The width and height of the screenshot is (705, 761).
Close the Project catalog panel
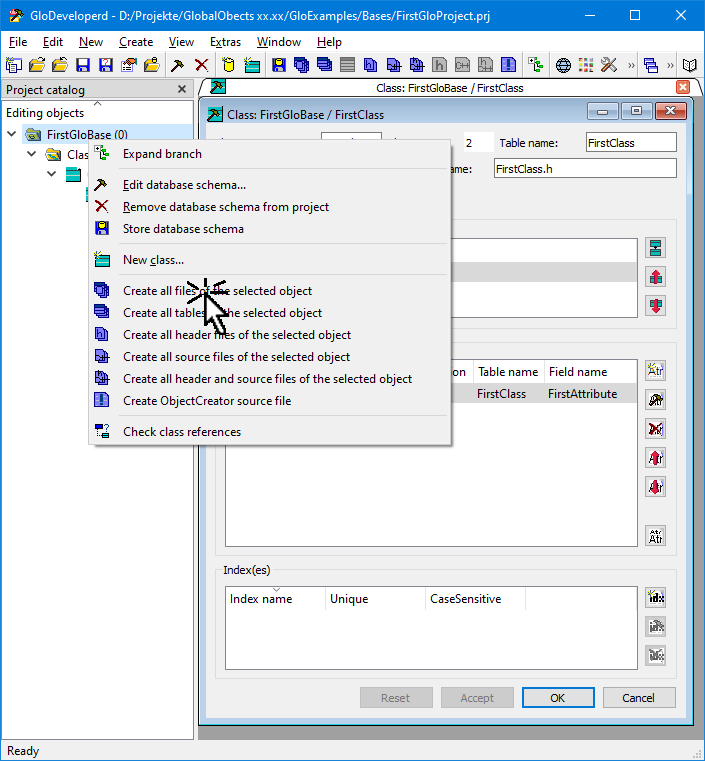click(x=182, y=89)
